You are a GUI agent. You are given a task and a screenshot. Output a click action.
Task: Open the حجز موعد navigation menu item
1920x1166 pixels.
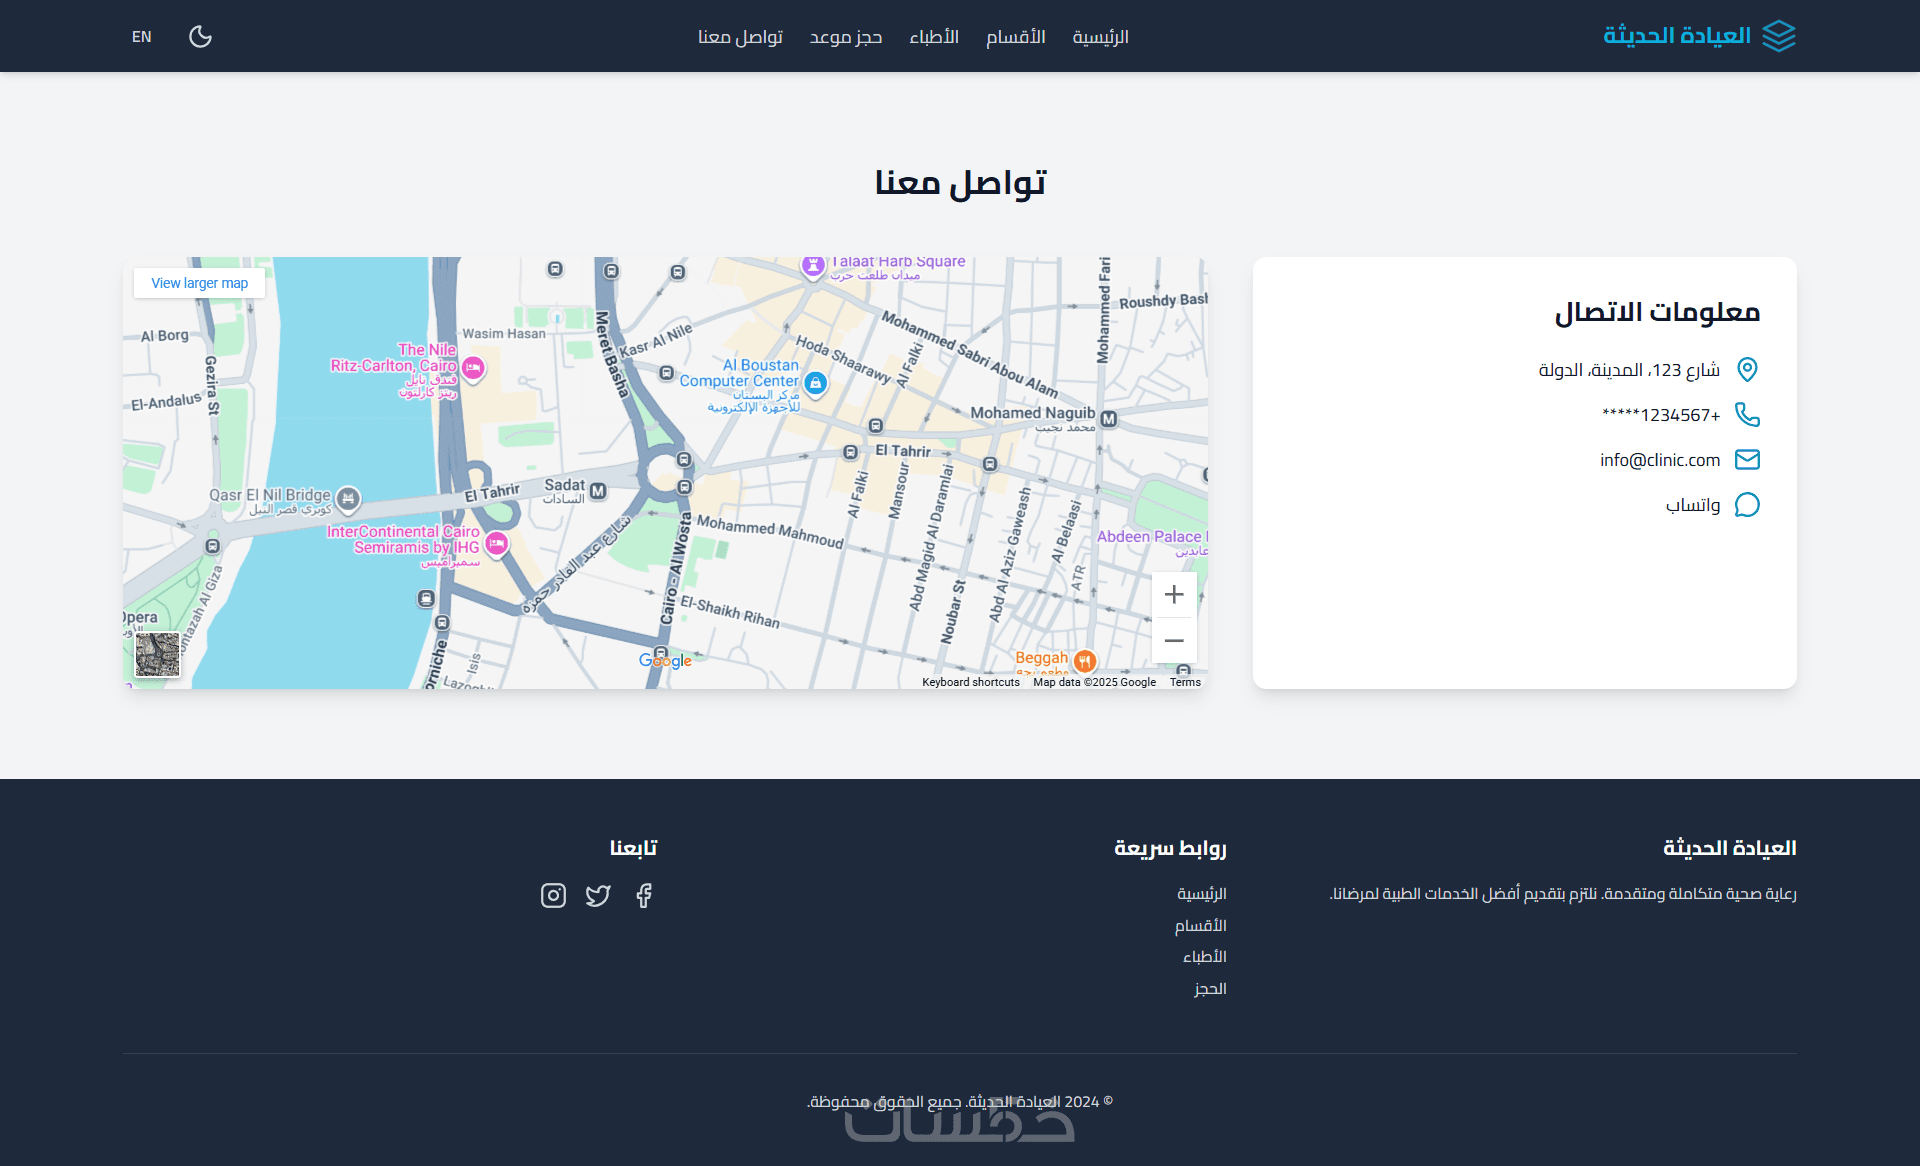click(x=845, y=37)
